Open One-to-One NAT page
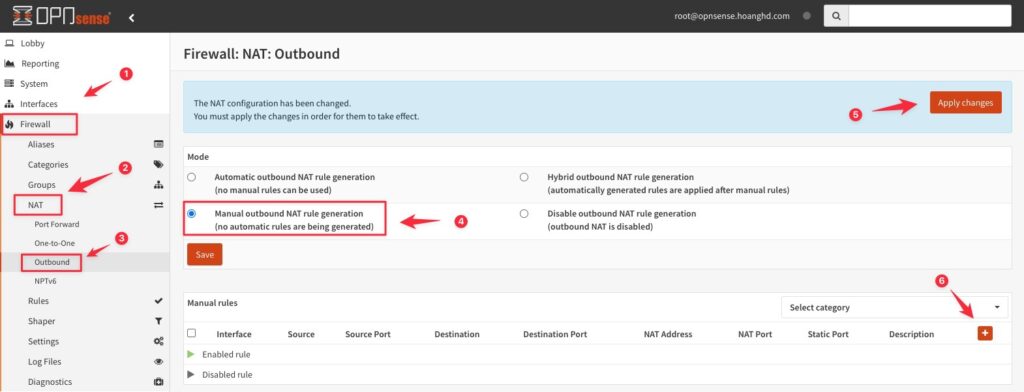Screen dimensions: 1024x392 pos(55,243)
